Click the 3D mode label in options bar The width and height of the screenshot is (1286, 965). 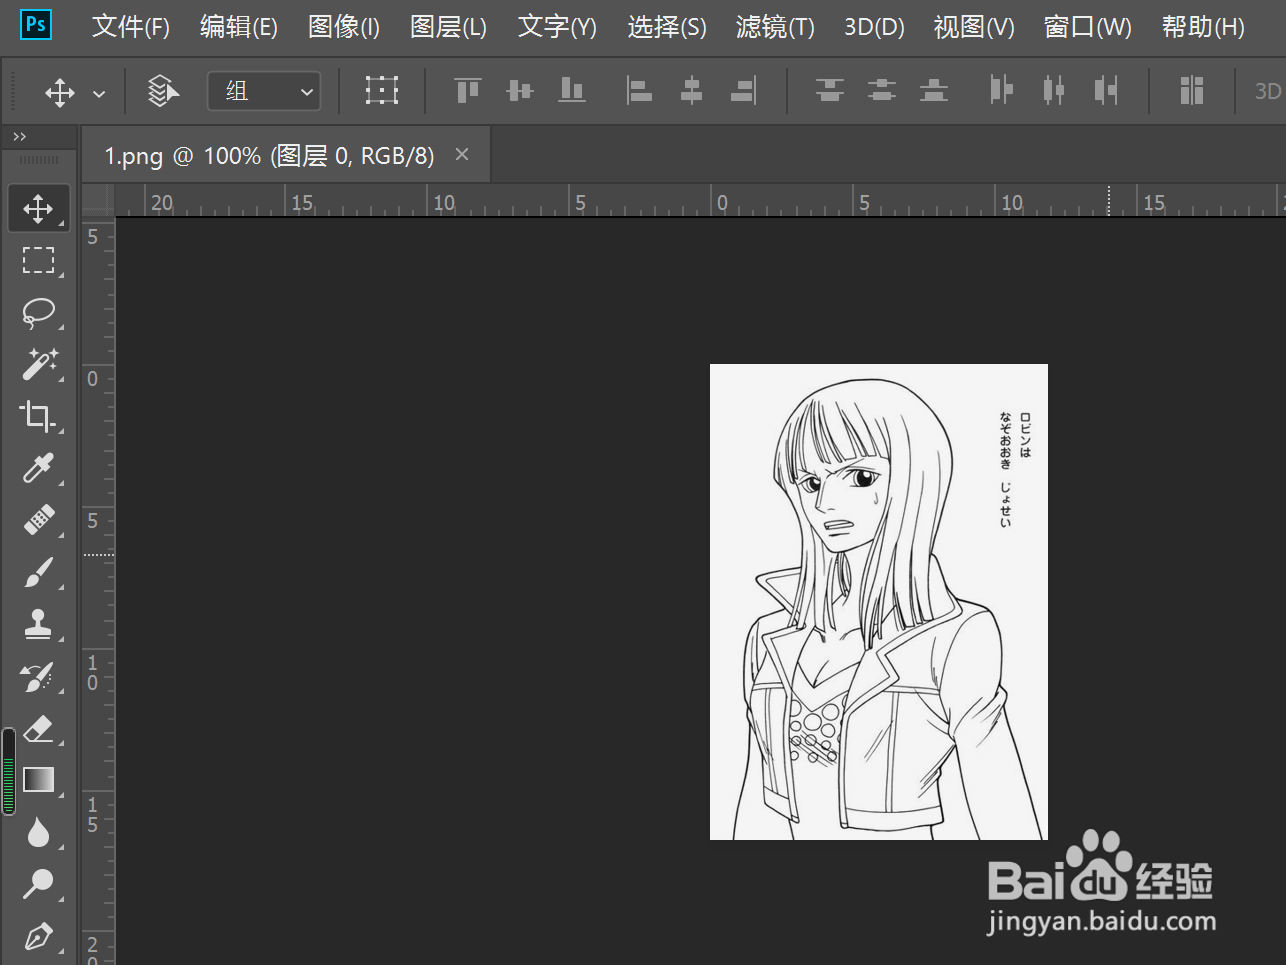[x=1268, y=92]
